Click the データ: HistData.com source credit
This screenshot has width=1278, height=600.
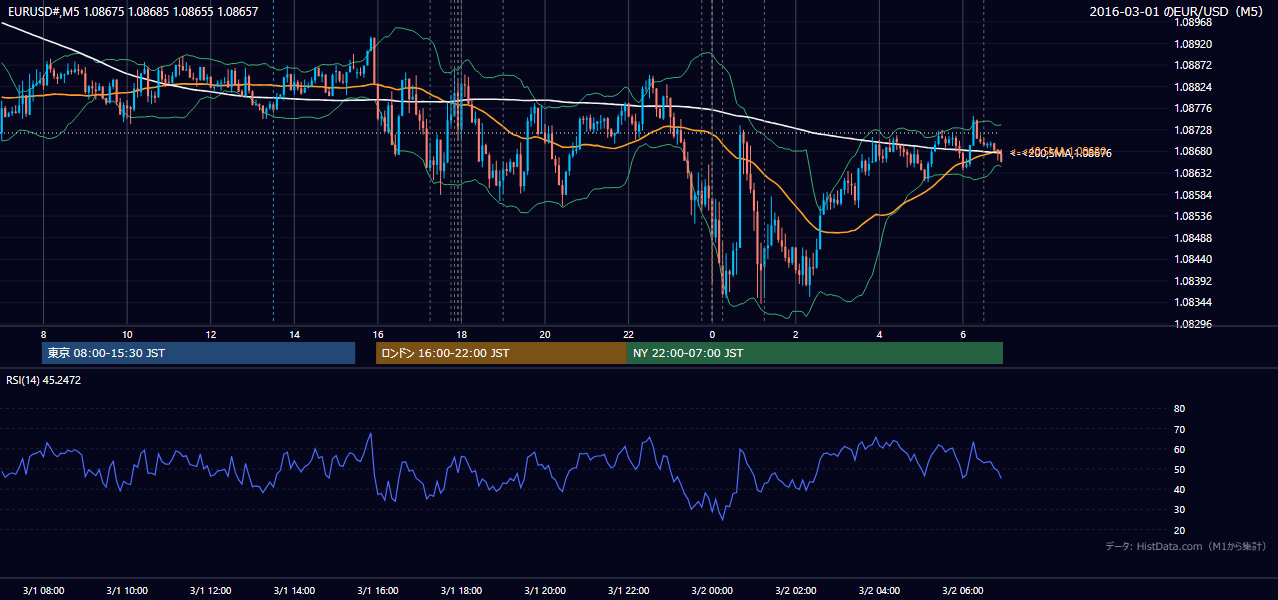click(1186, 547)
